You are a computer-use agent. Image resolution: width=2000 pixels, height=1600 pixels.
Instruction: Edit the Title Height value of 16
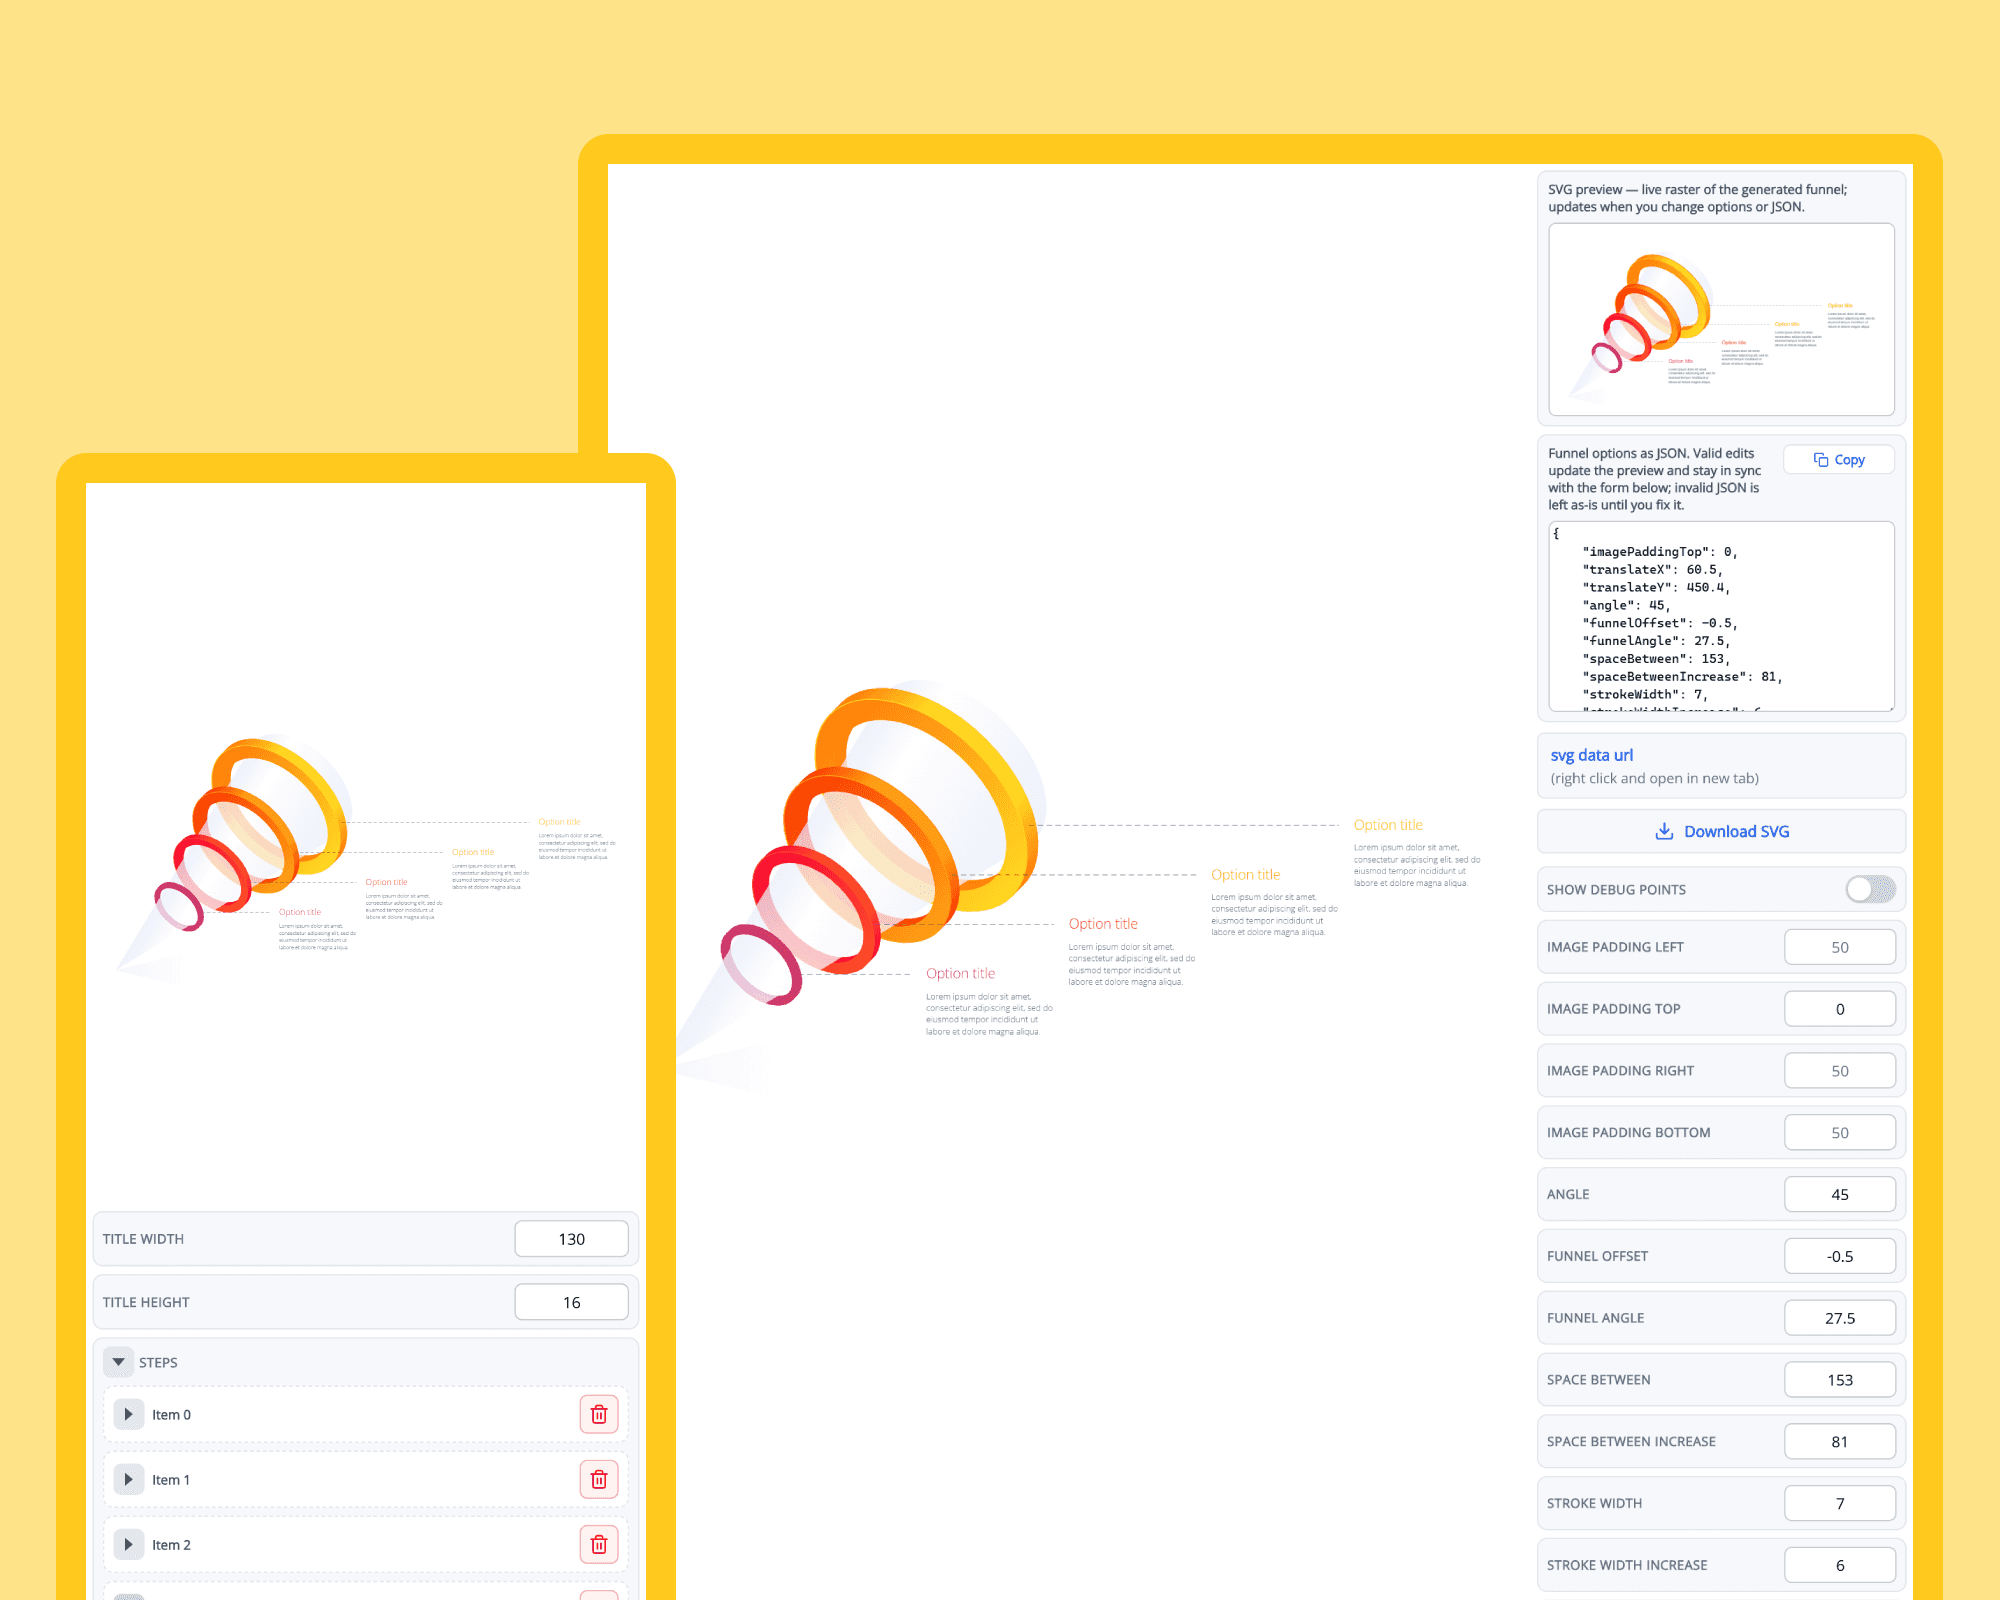pos(571,1301)
